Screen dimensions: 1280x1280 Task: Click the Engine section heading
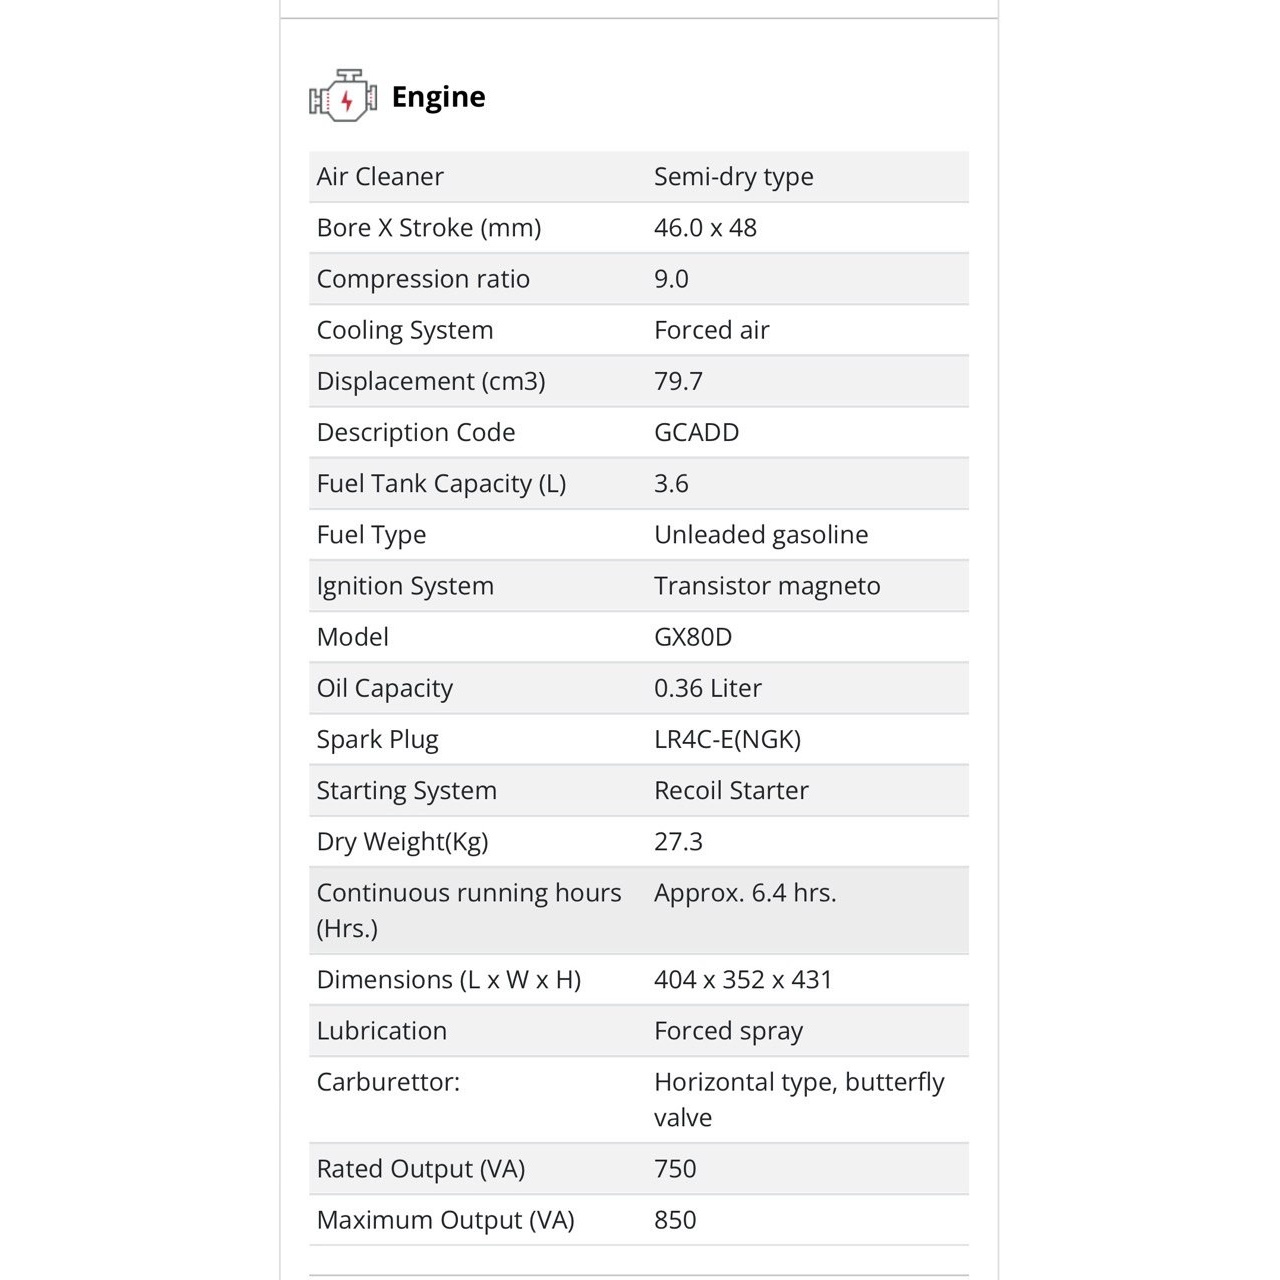point(438,97)
